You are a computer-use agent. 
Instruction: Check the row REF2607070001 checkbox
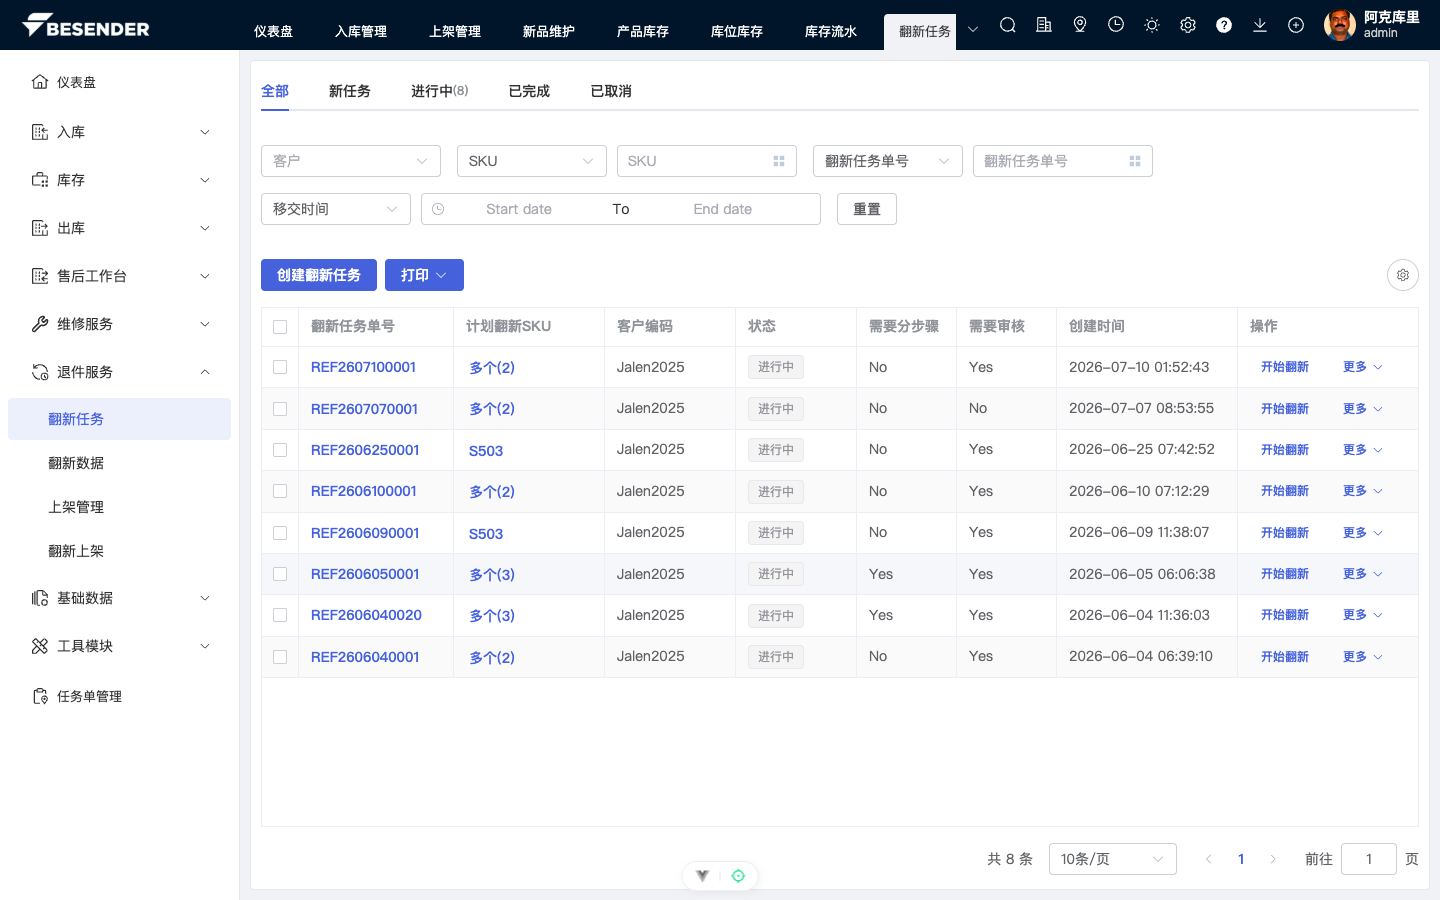(x=280, y=409)
